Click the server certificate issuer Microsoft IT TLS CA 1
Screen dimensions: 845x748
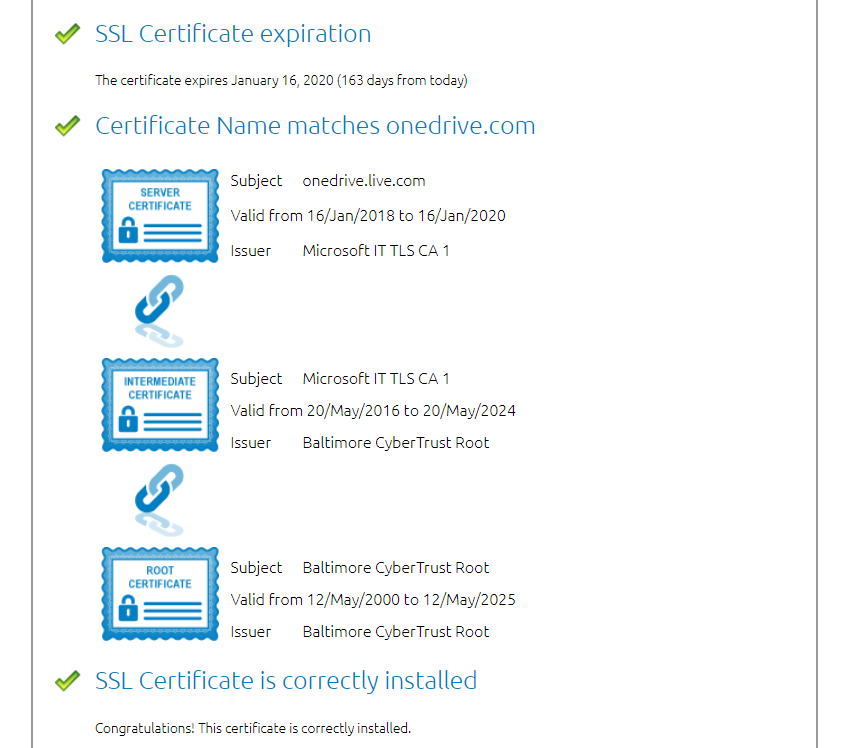tap(376, 251)
